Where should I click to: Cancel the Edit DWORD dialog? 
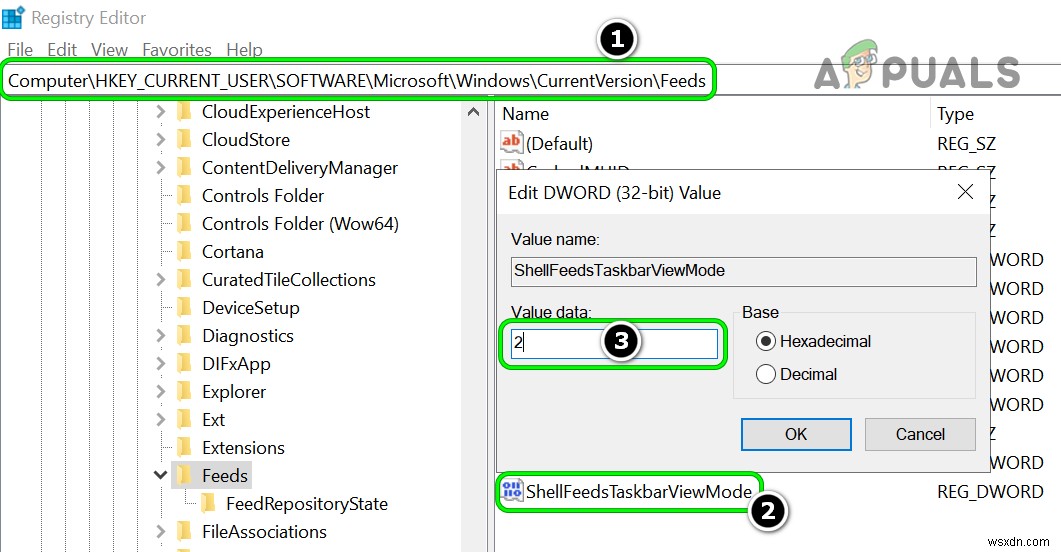click(x=920, y=434)
